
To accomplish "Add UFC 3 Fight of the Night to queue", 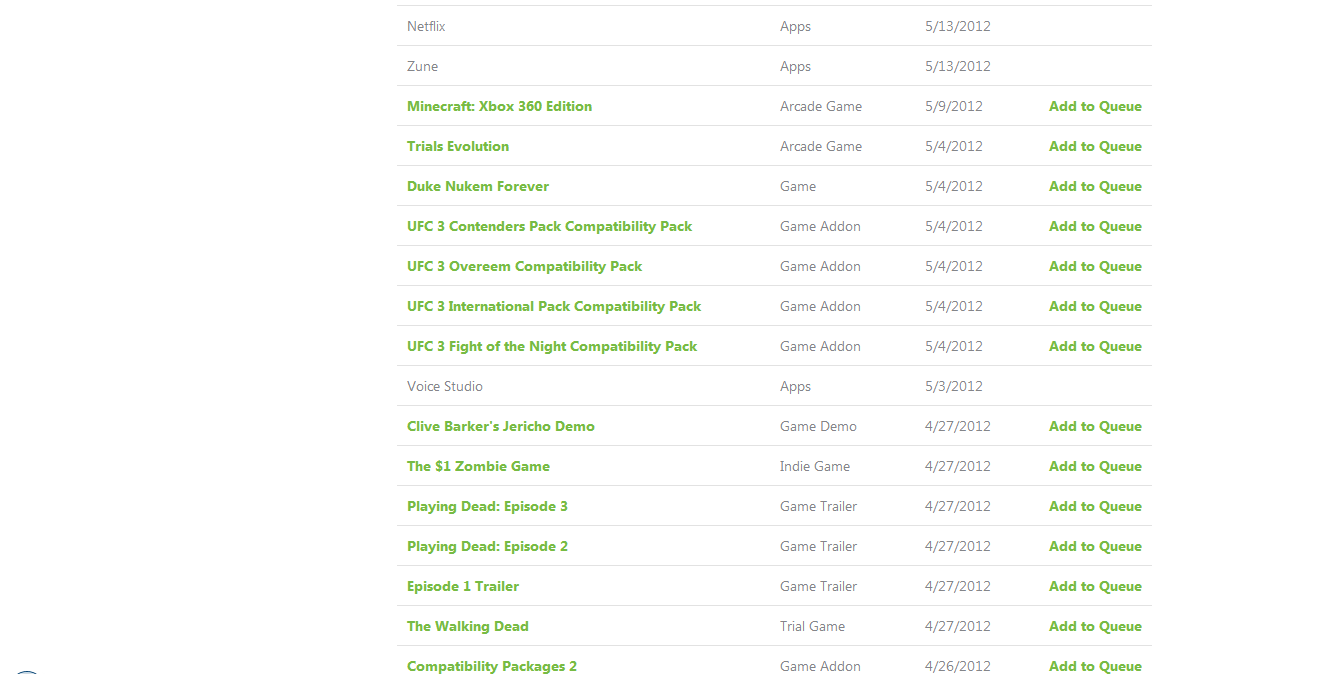I will [1095, 346].
